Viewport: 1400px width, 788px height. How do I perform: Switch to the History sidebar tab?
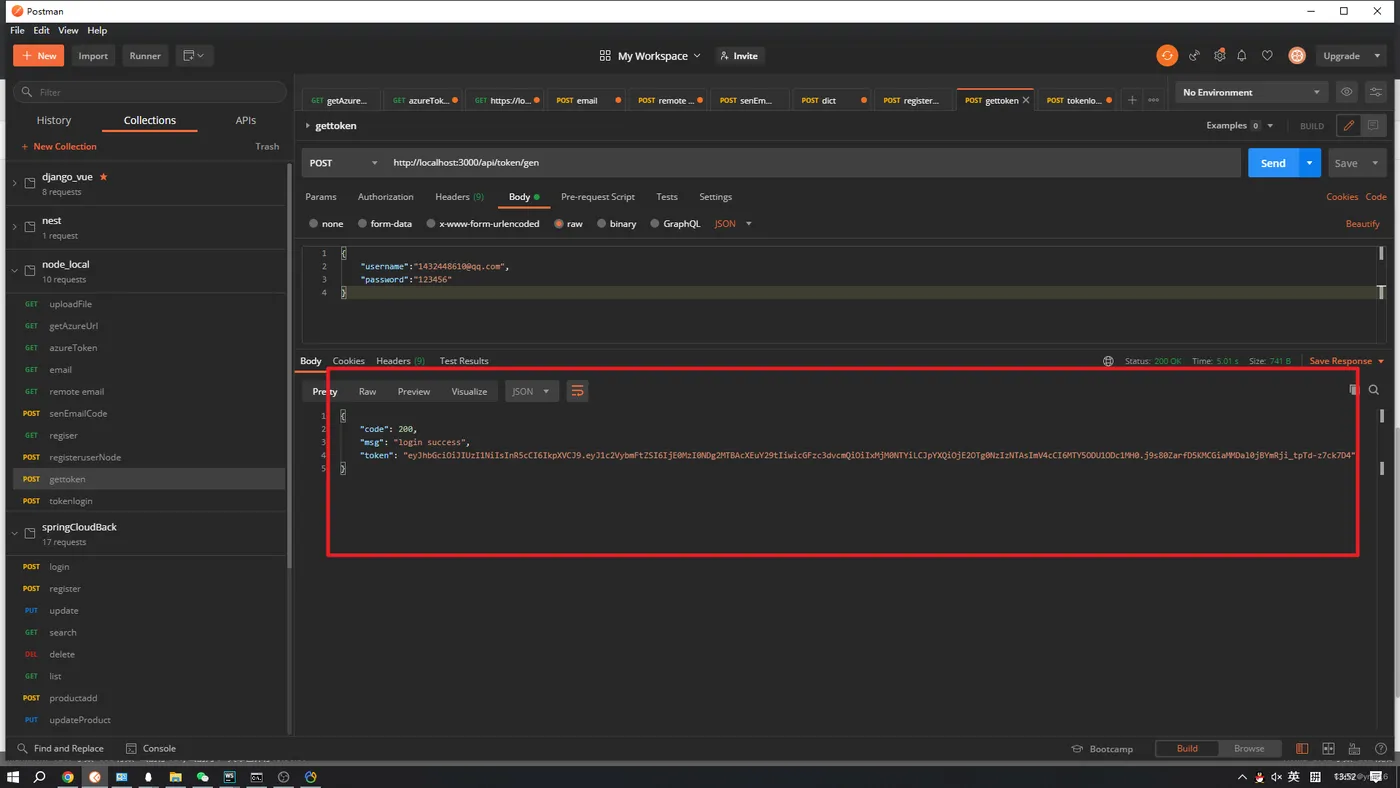[54, 120]
